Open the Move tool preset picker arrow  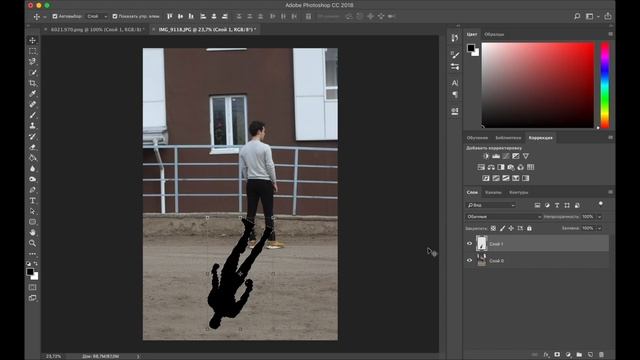coord(44,17)
